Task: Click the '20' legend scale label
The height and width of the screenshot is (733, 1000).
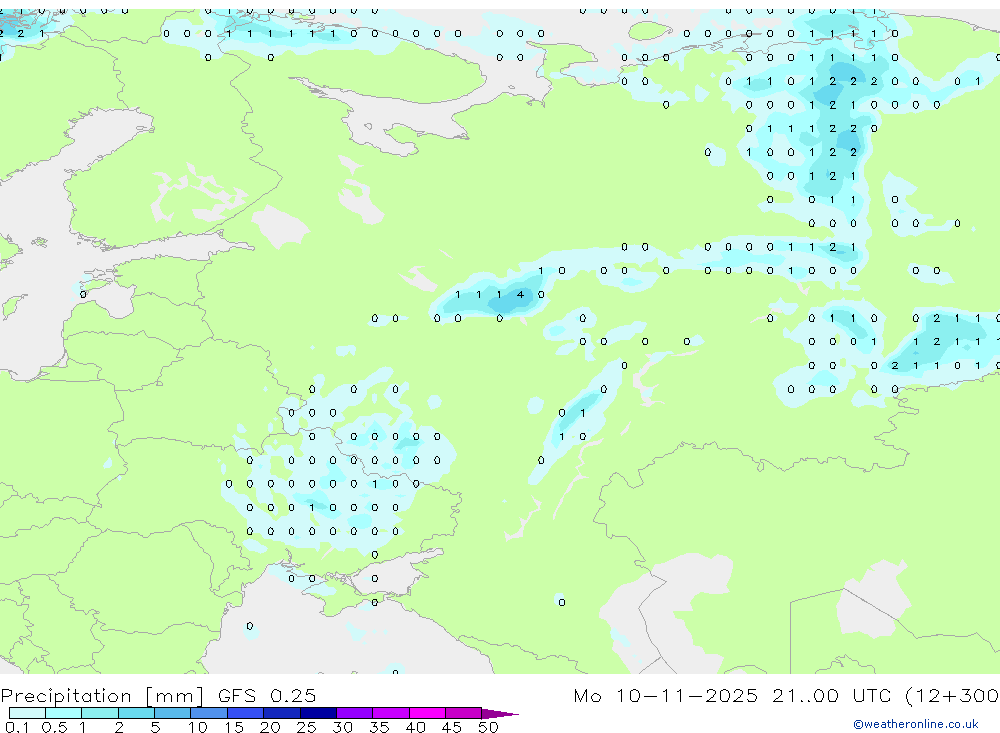Action: pos(270,727)
